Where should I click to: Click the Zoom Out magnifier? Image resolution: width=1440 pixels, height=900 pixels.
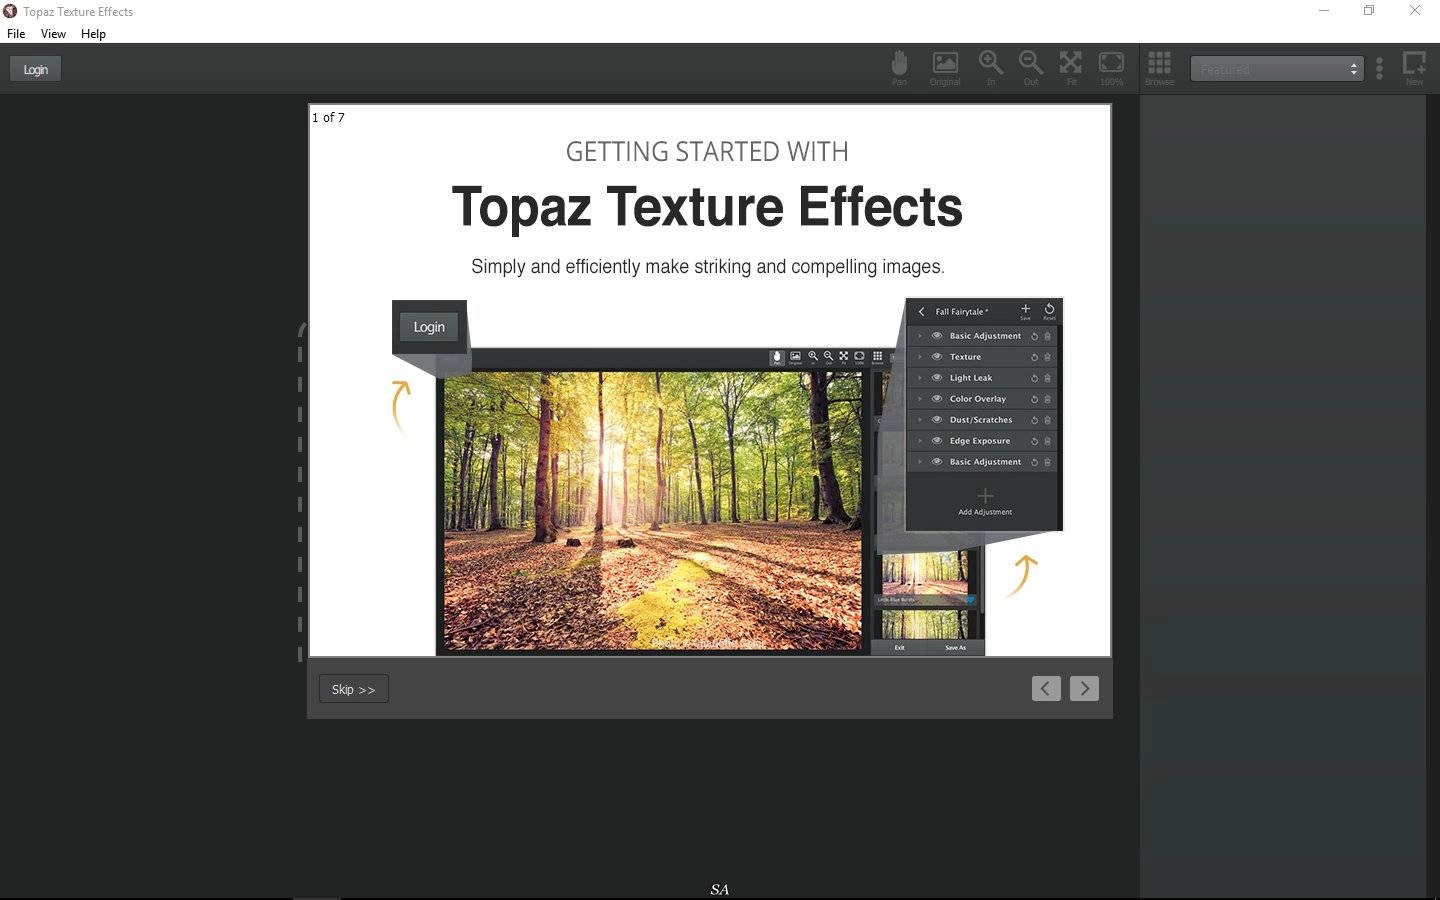[1031, 68]
